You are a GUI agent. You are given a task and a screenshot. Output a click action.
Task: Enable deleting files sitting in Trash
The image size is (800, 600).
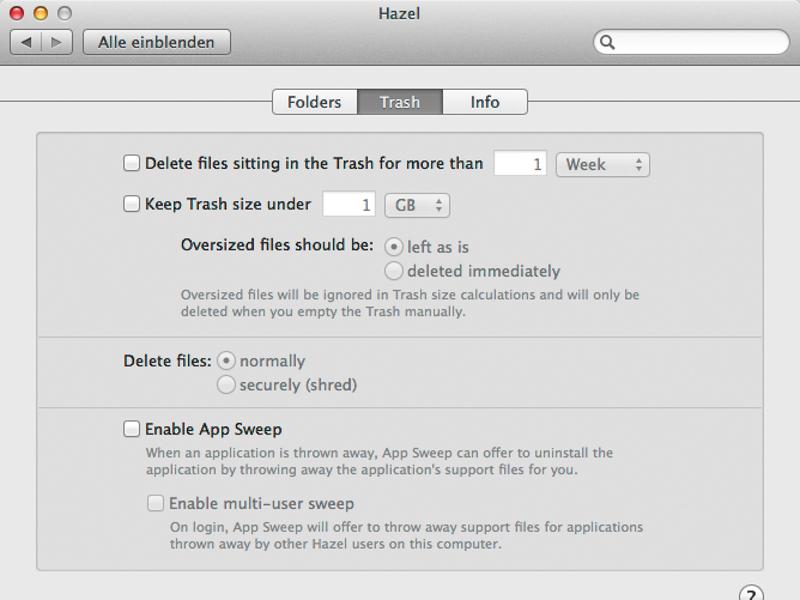tap(132, 163)
